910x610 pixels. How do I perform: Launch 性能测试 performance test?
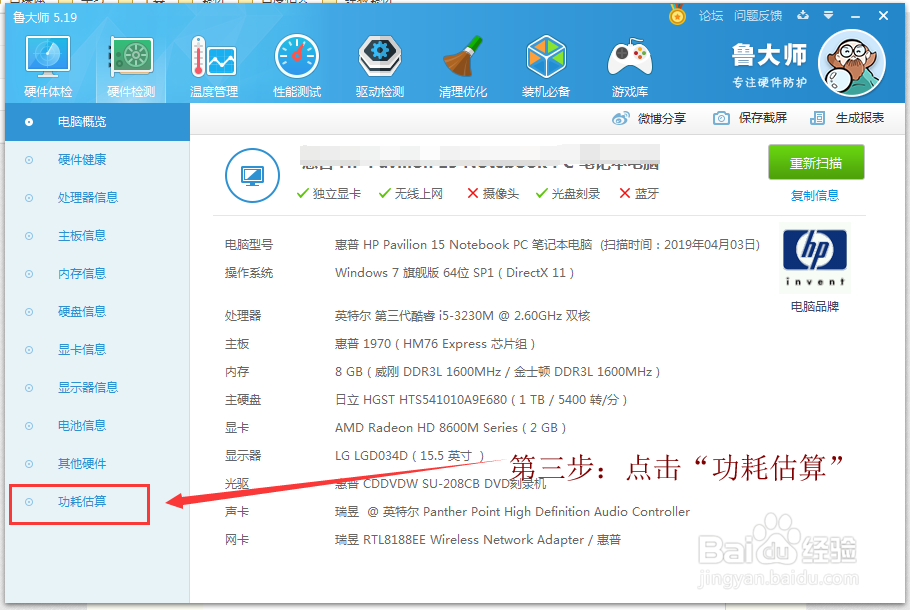297,66
